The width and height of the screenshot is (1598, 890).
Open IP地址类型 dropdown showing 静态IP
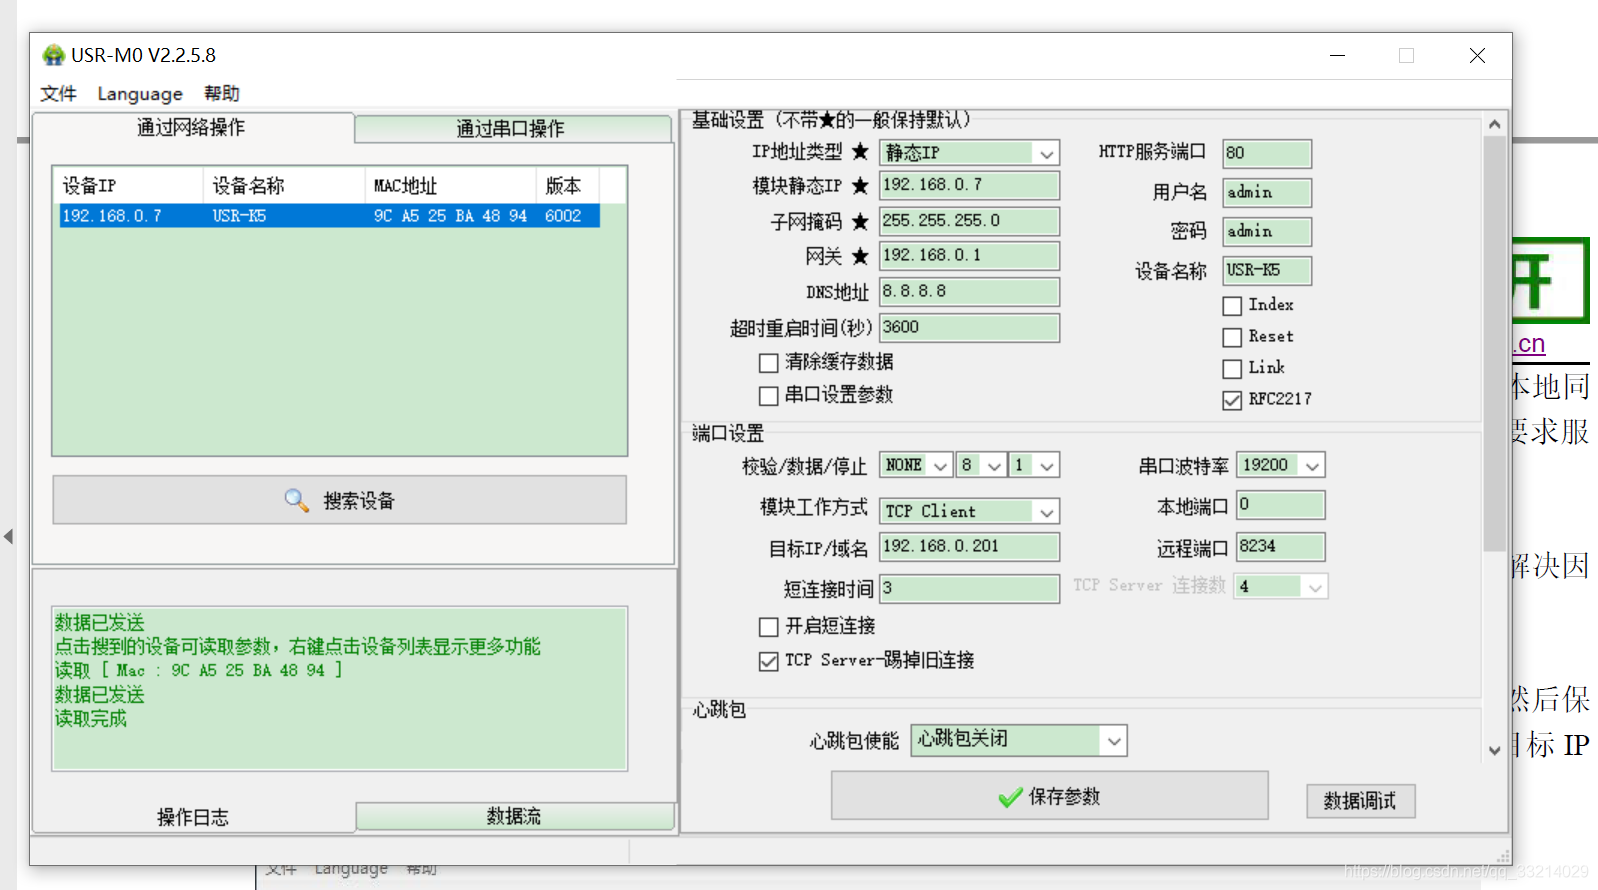click(x=969, y=153)
